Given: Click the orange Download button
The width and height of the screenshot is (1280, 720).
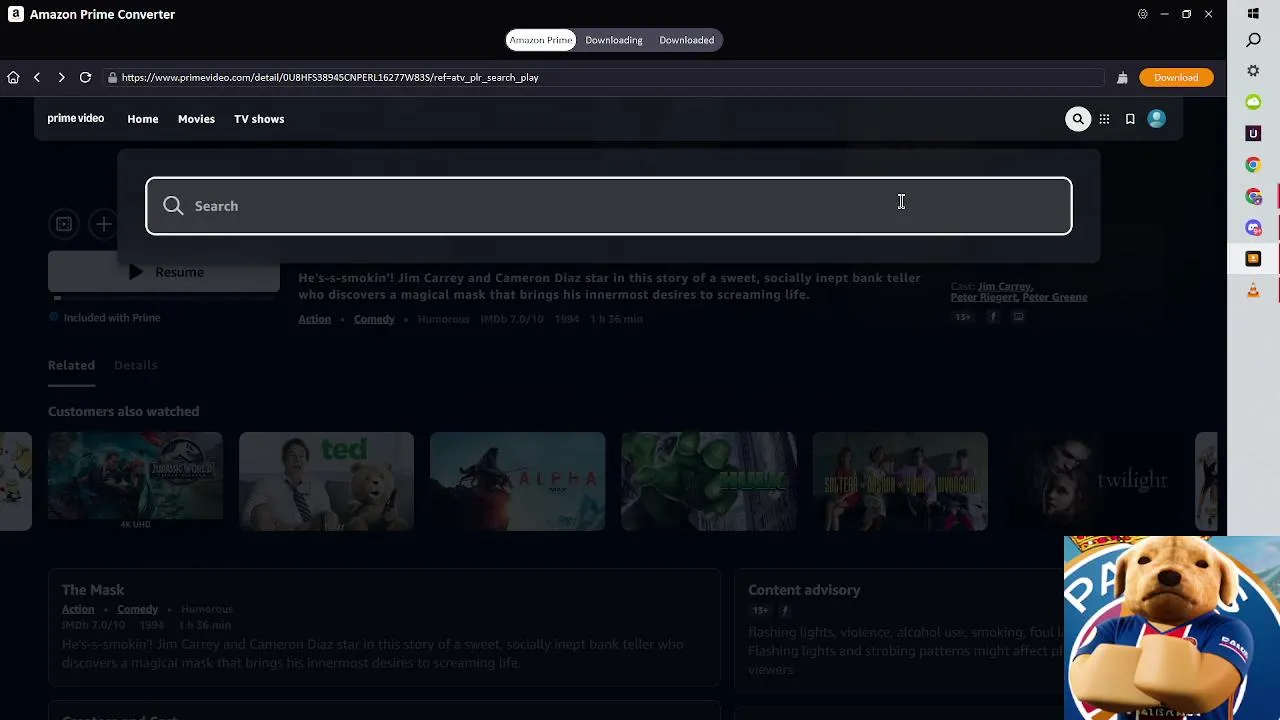Looking at the screenshot, I should coord(1176,77).
